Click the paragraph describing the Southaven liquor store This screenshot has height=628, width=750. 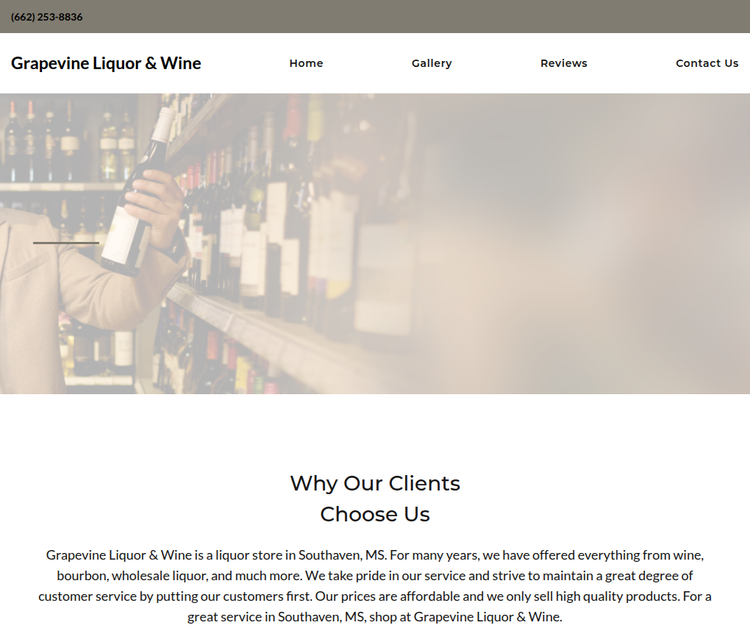pyautogui.click(x=375, y=585)
